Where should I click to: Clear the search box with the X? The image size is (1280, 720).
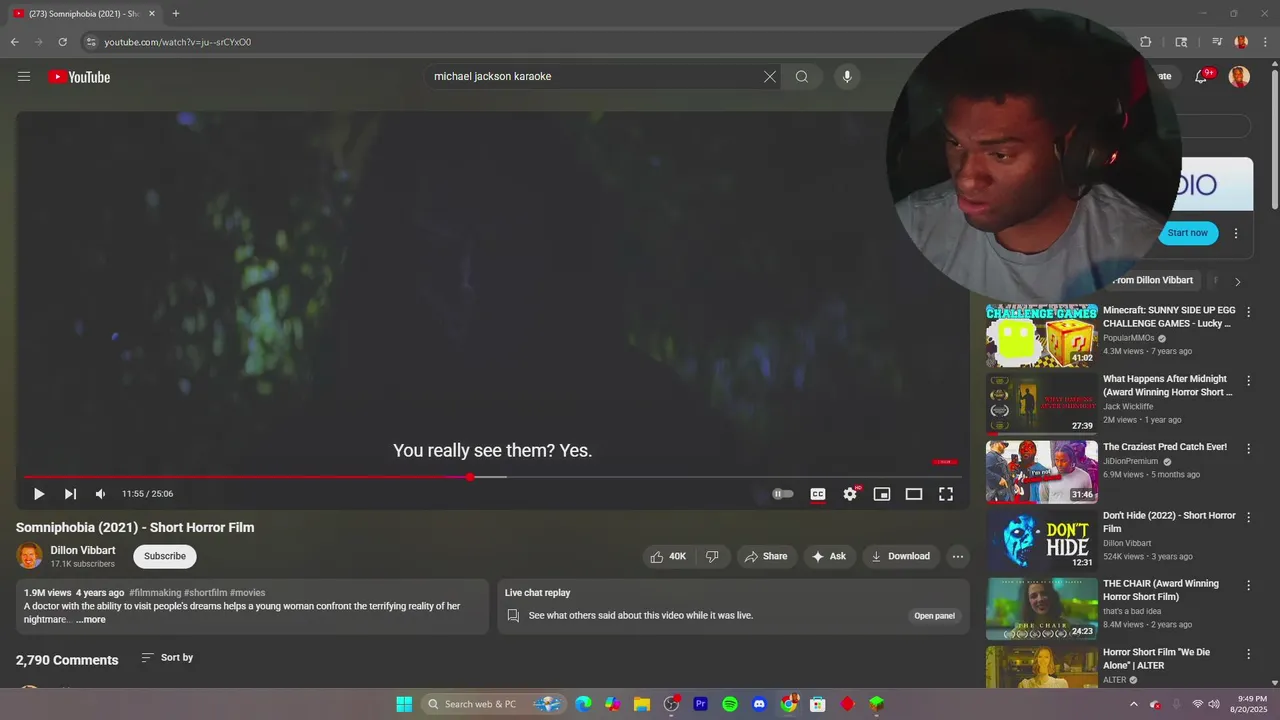pos(770,77)
